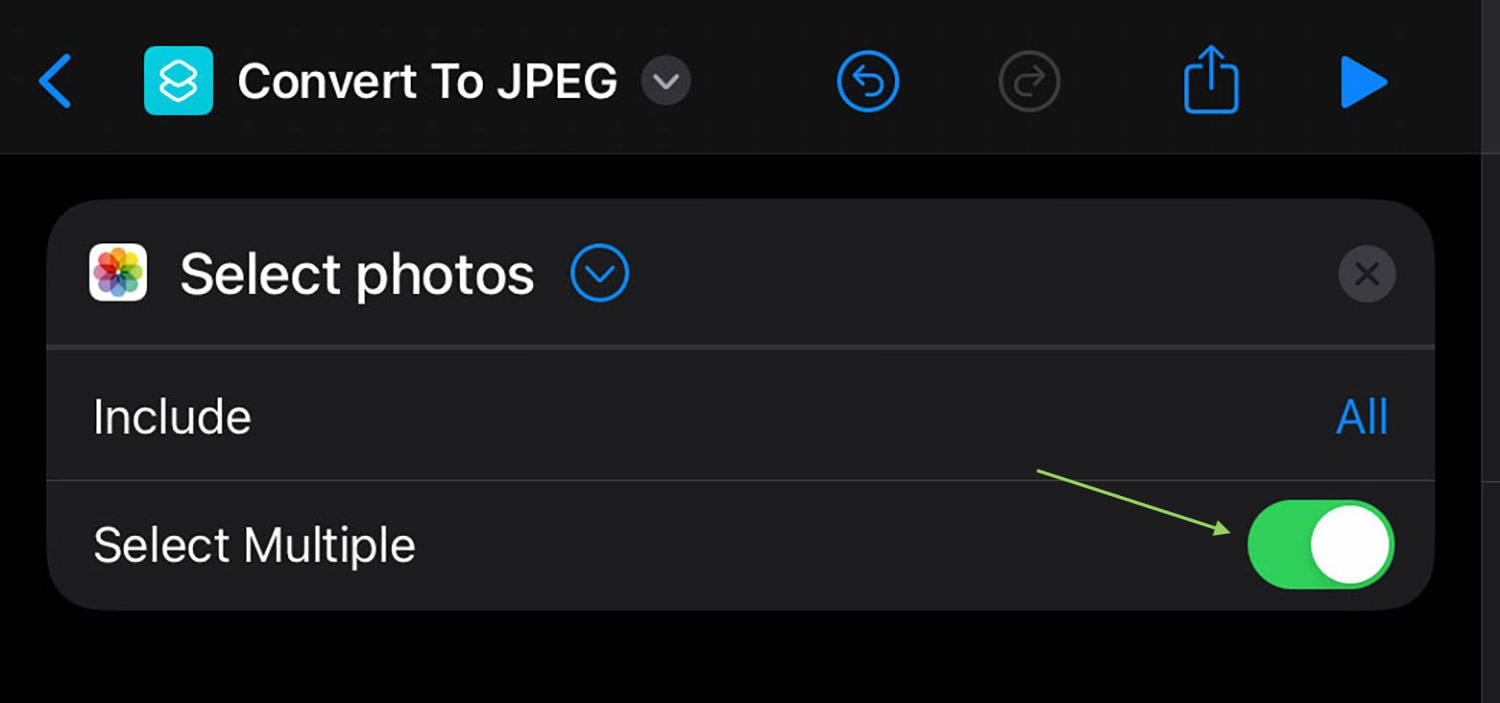This screenshot has height=703, width=1500.
Task: Tap the Select photos action name
Action: pos(357,274)
